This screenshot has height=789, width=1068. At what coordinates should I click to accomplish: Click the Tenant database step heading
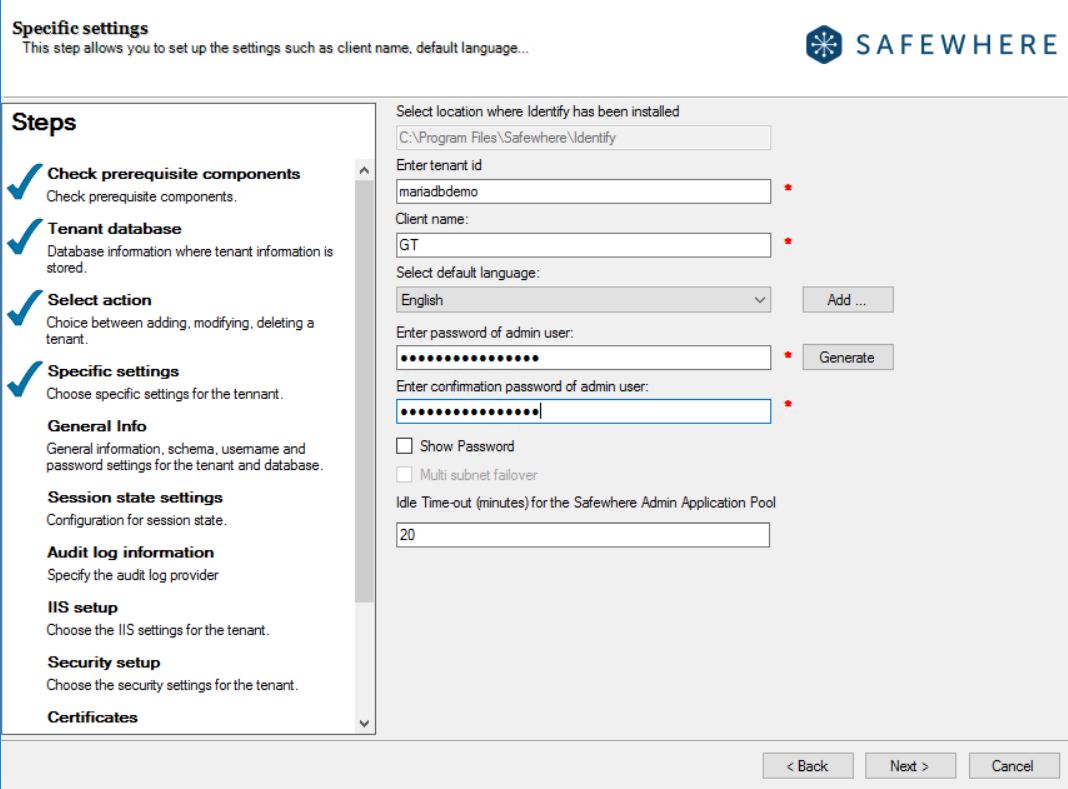114,229
